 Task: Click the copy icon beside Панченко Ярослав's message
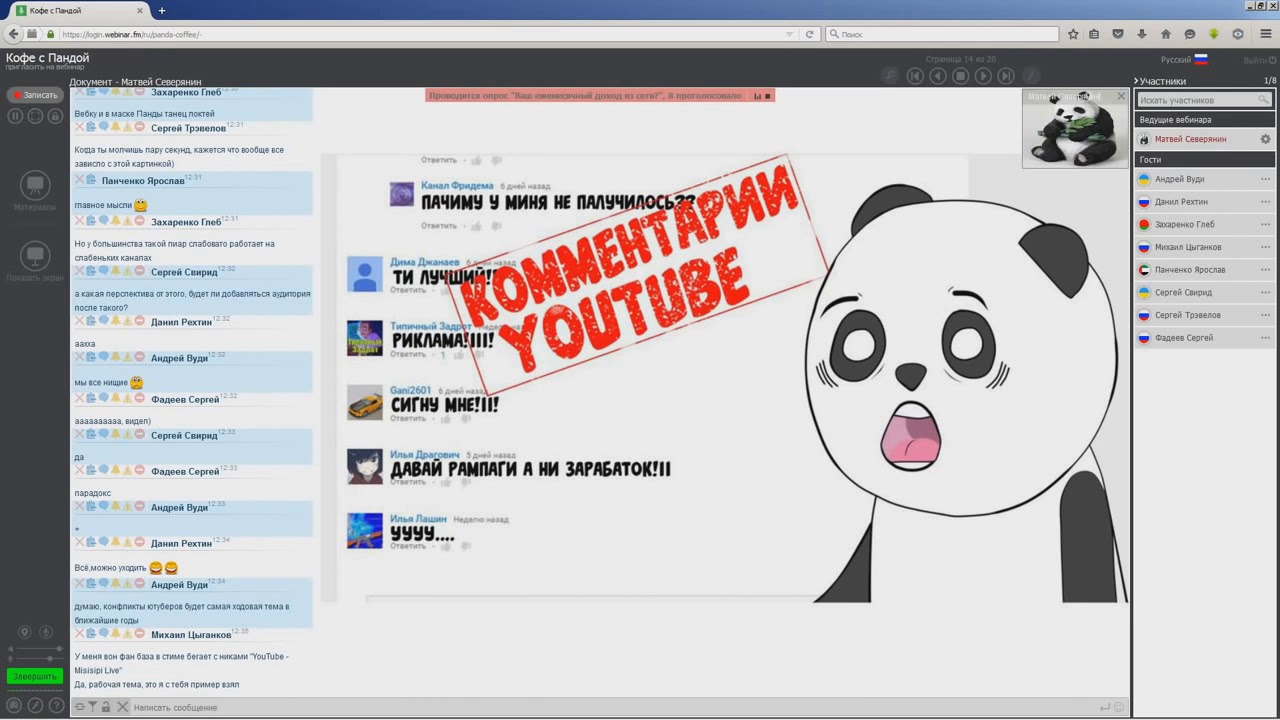(x=91, y=180)
